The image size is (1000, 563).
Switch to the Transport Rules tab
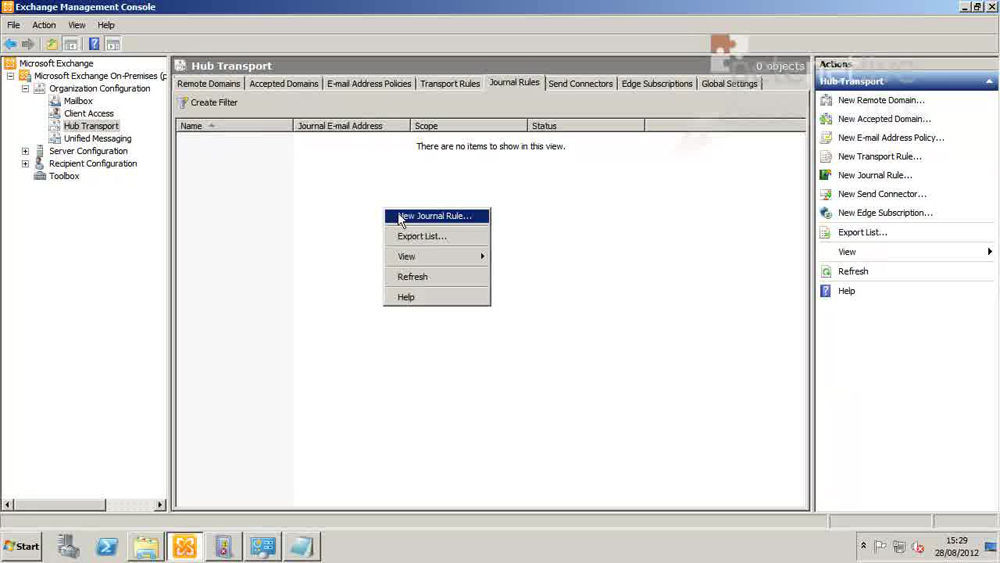point(450,84)
